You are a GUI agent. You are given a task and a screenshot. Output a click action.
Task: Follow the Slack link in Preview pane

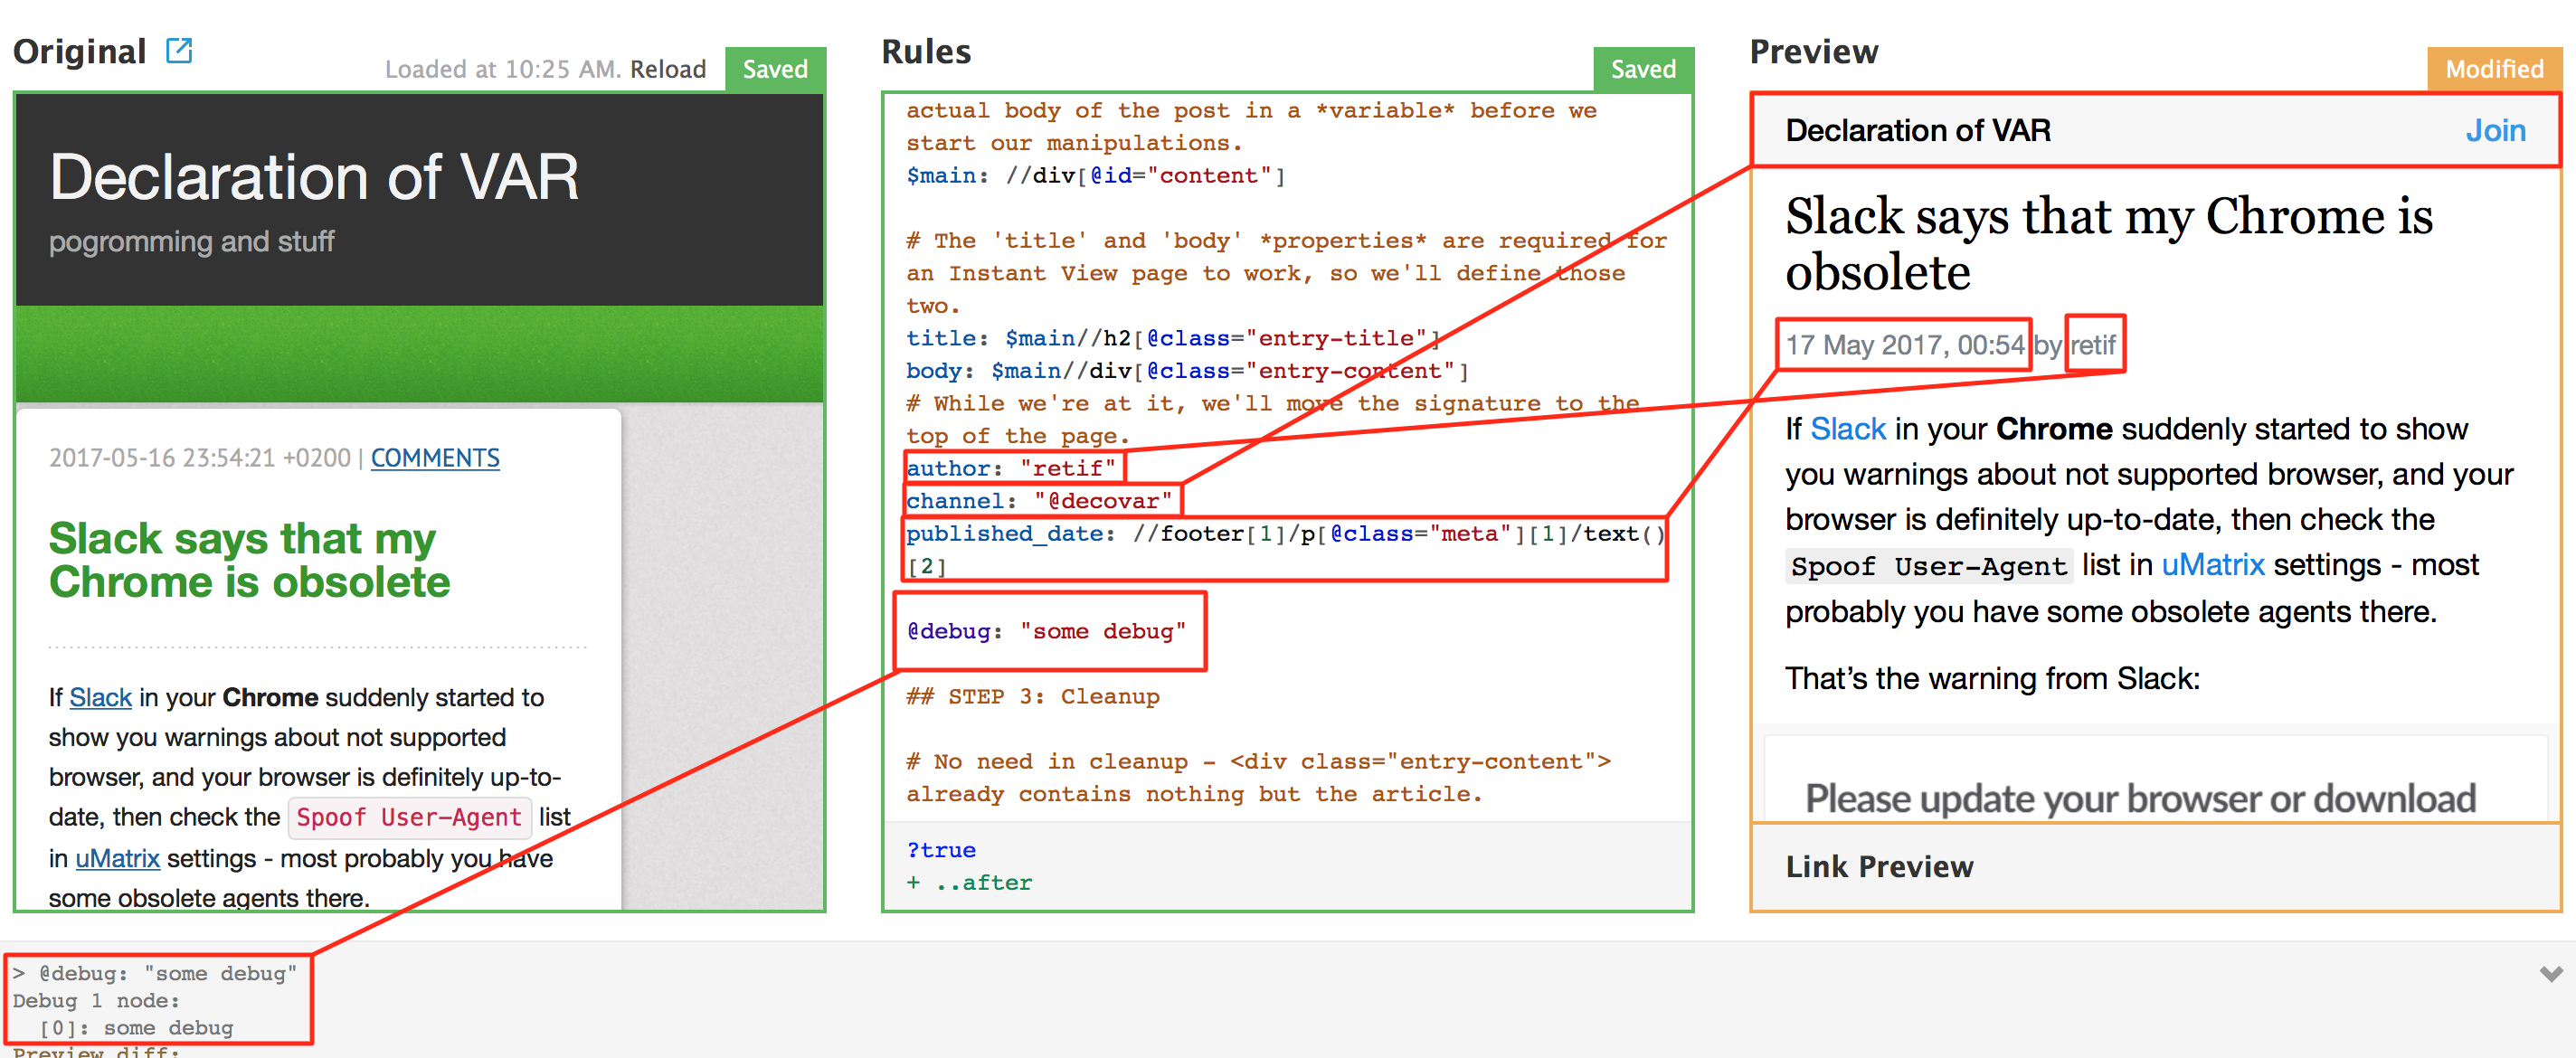tap(1848, 429)
